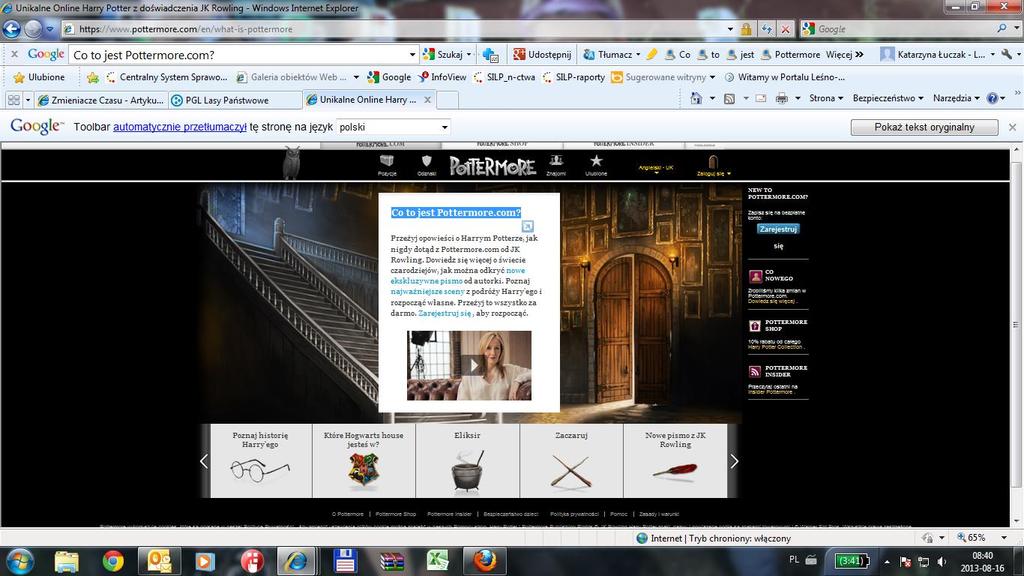Click the Google Toolbar search input field
This screenshot has width=1024, height=576.
pyautogui.click(x=238, y=55)
